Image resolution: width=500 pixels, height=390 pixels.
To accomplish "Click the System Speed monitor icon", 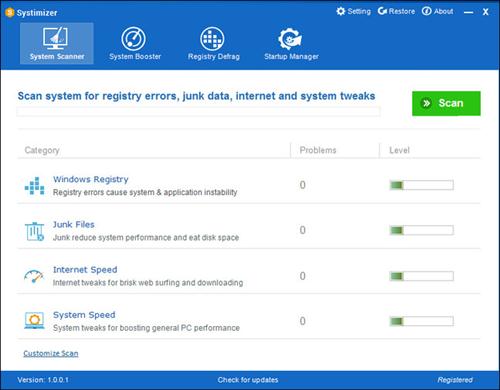I will coord(34,320).
